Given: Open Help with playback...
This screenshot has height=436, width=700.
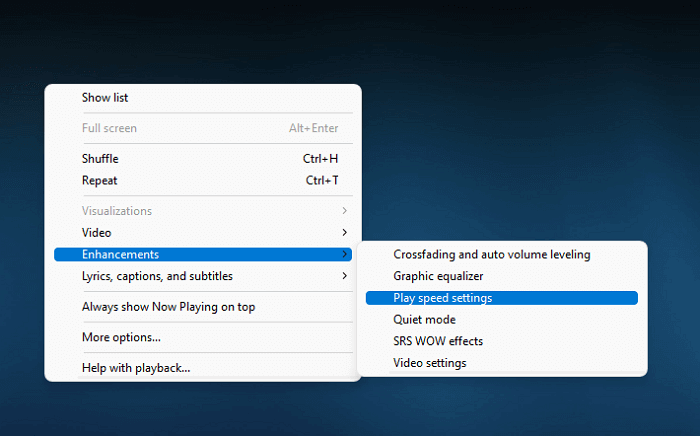Looking at the screenshot, I should pos(136,368).
